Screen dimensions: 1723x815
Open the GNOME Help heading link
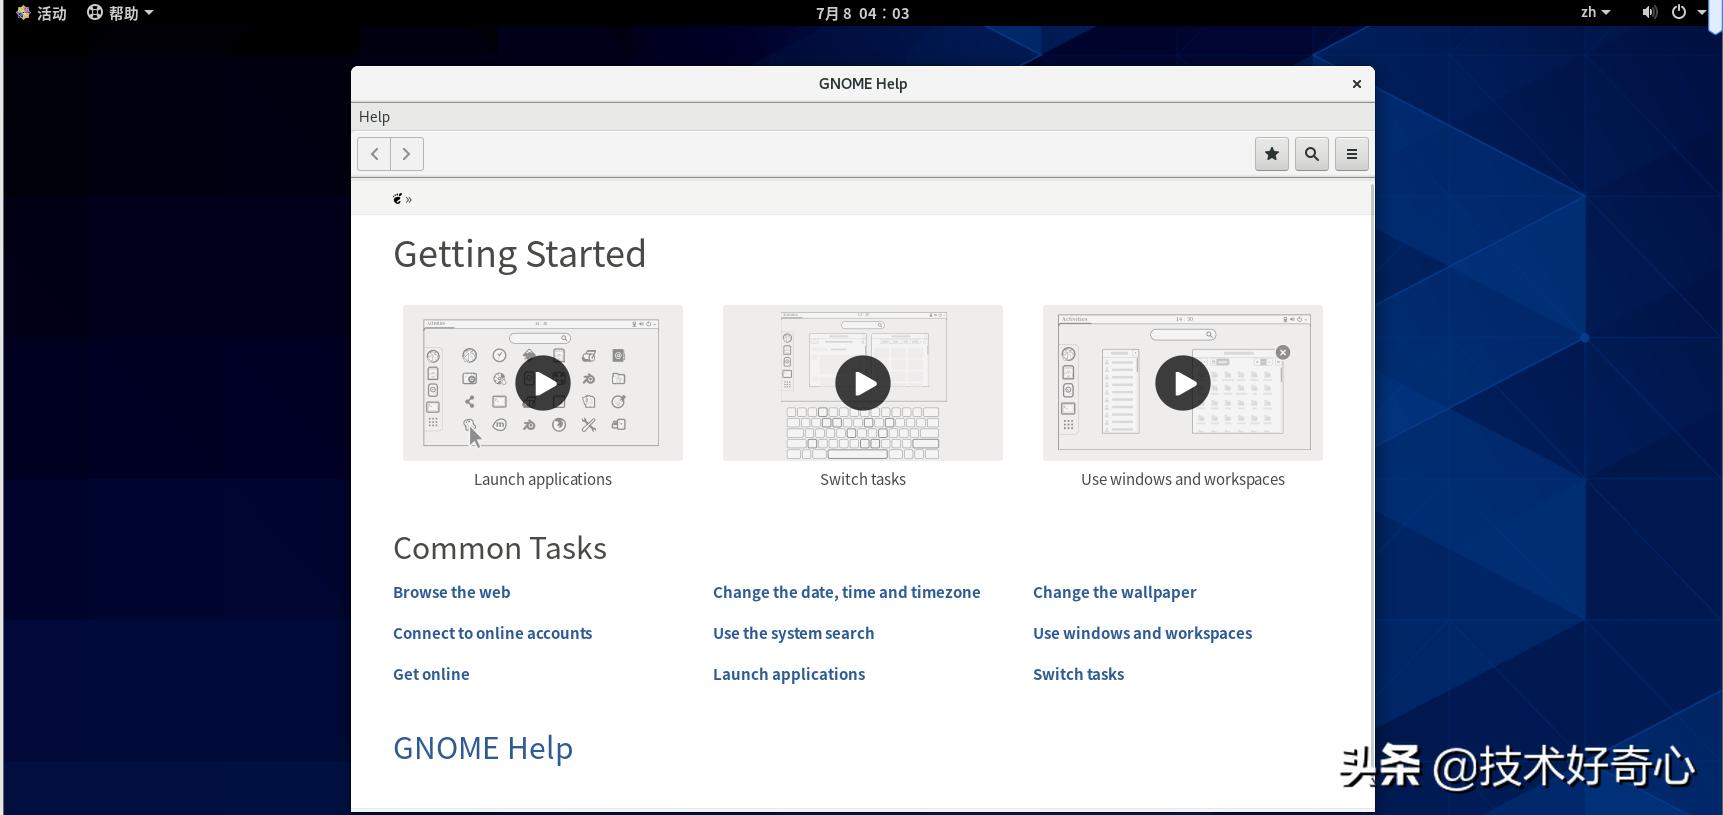click(x=483, y=748)
